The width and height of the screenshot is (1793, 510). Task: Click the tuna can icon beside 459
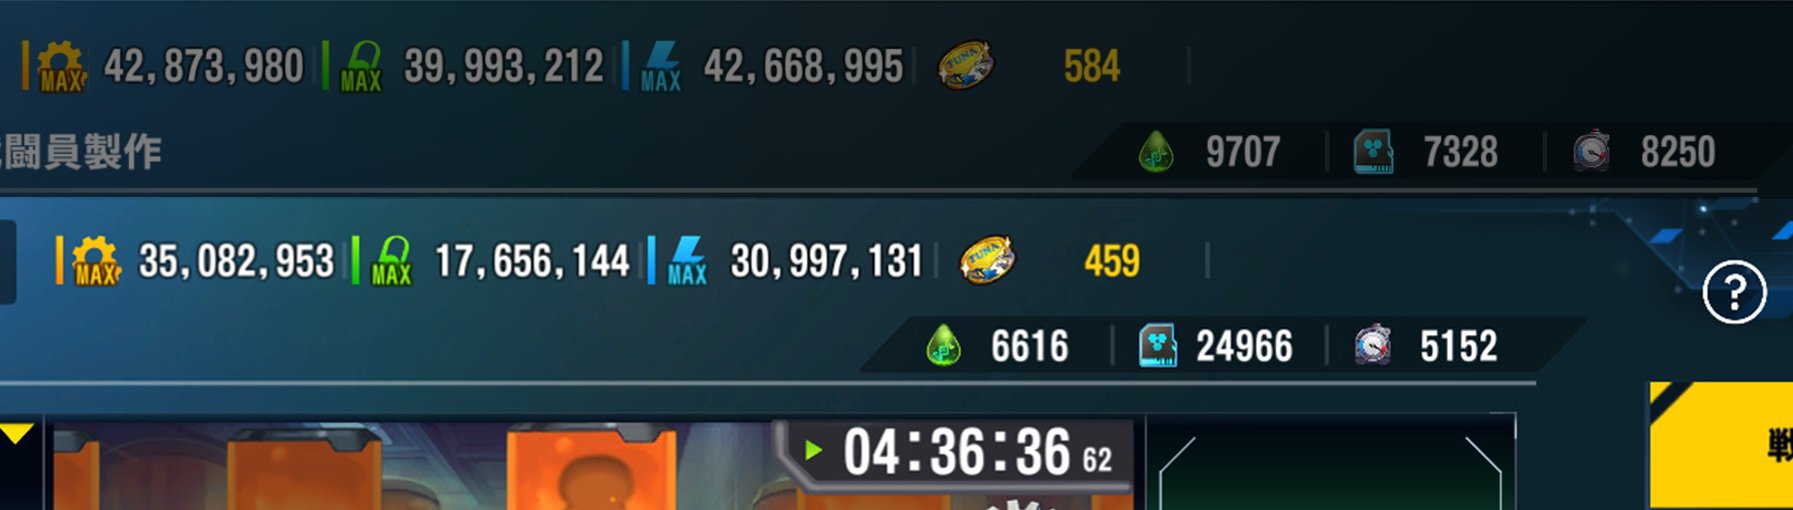pos(986,260)
